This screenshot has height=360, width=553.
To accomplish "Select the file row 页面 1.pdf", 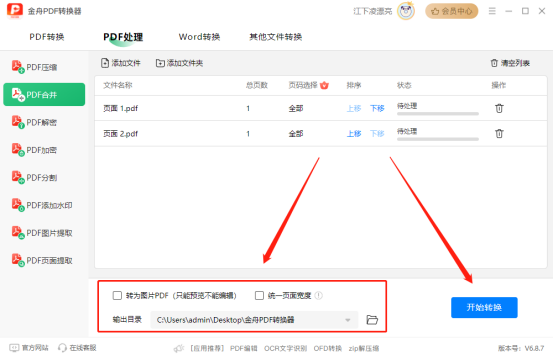I will pyautogui.click(x=321, y=108).
